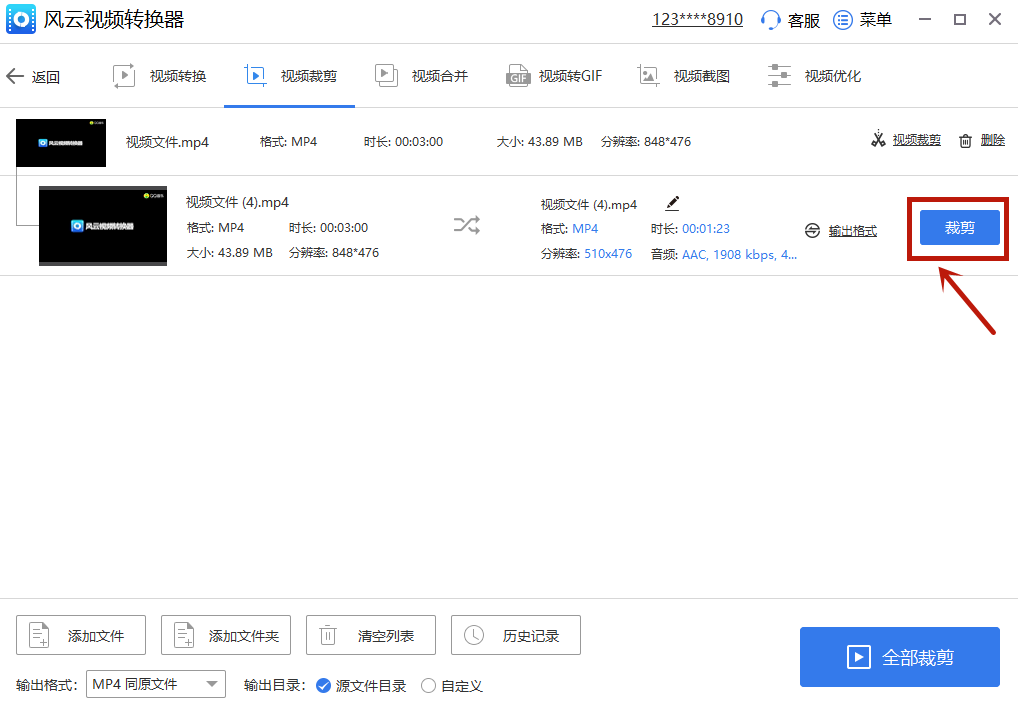The image size is (1018, 713).
Task: Click the account number 123****8910
Action: click(x=697, y=19)
